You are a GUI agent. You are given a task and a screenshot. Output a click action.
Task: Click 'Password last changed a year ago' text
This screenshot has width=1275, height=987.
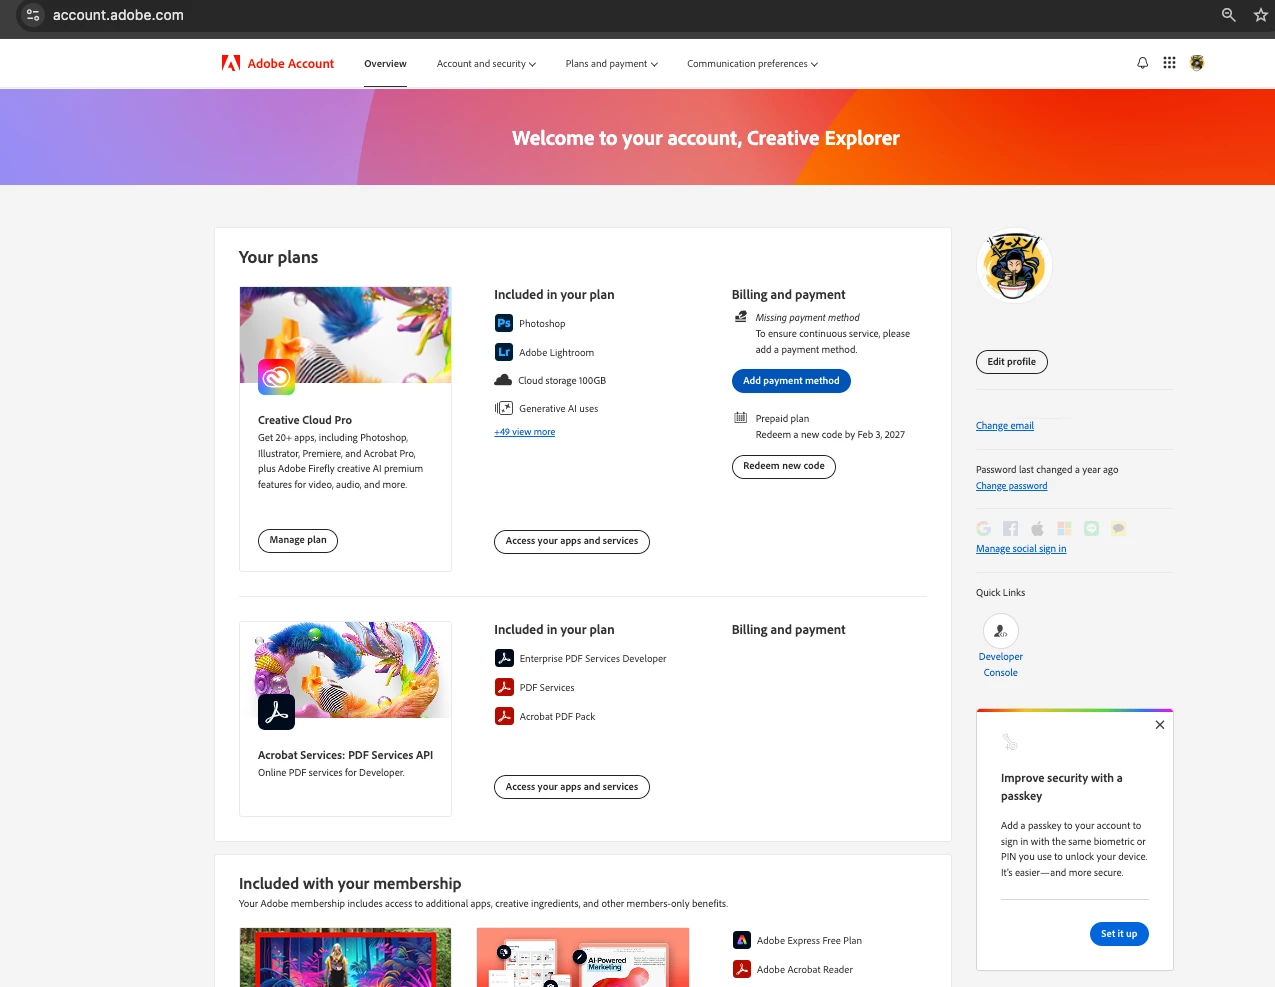[x=1047, y=470]
